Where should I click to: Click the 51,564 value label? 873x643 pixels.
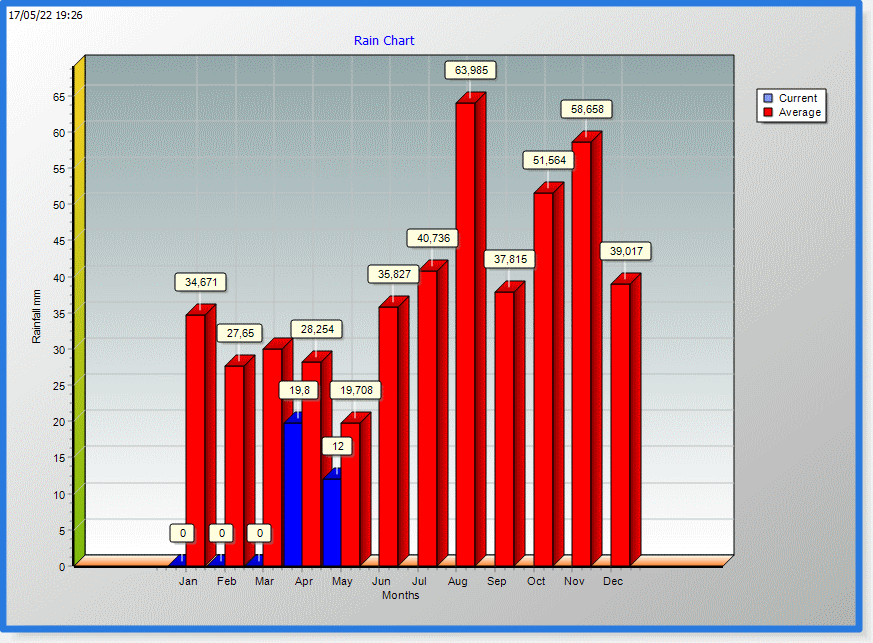click(549, 160)
